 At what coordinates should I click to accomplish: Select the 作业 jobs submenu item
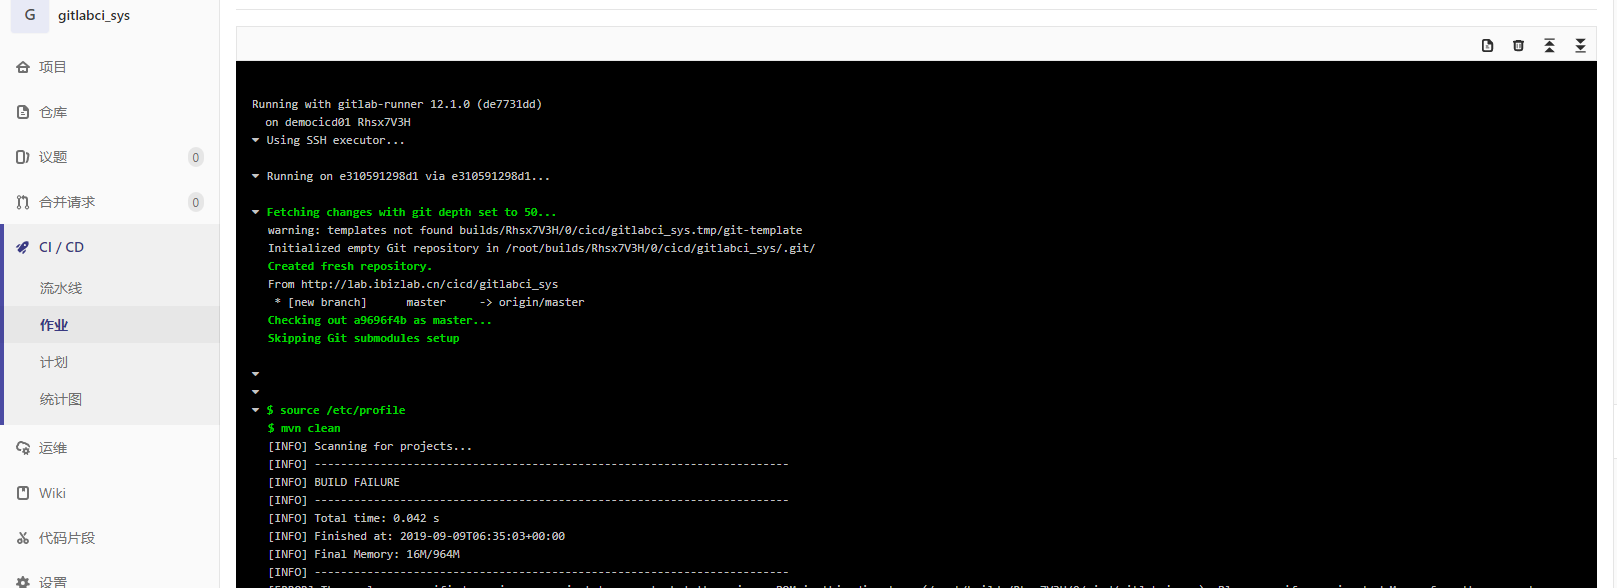pos(54,325)
